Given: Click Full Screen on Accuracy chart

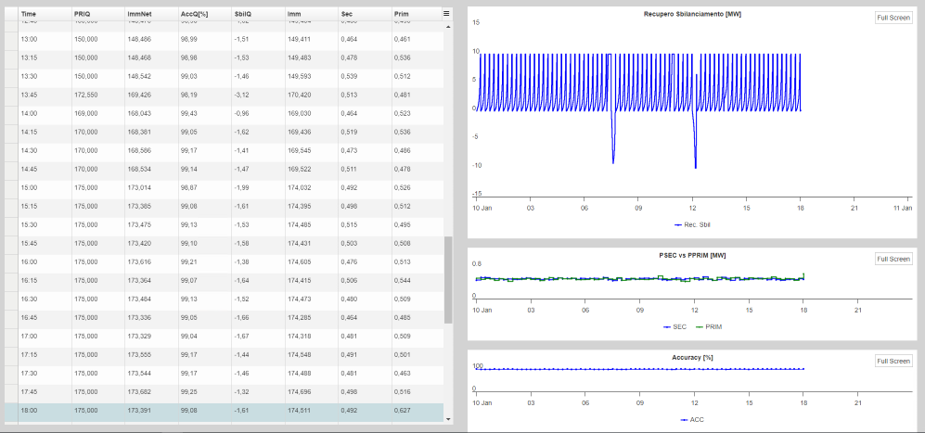Looking at the screenshot, I should (x=893, y=361).
